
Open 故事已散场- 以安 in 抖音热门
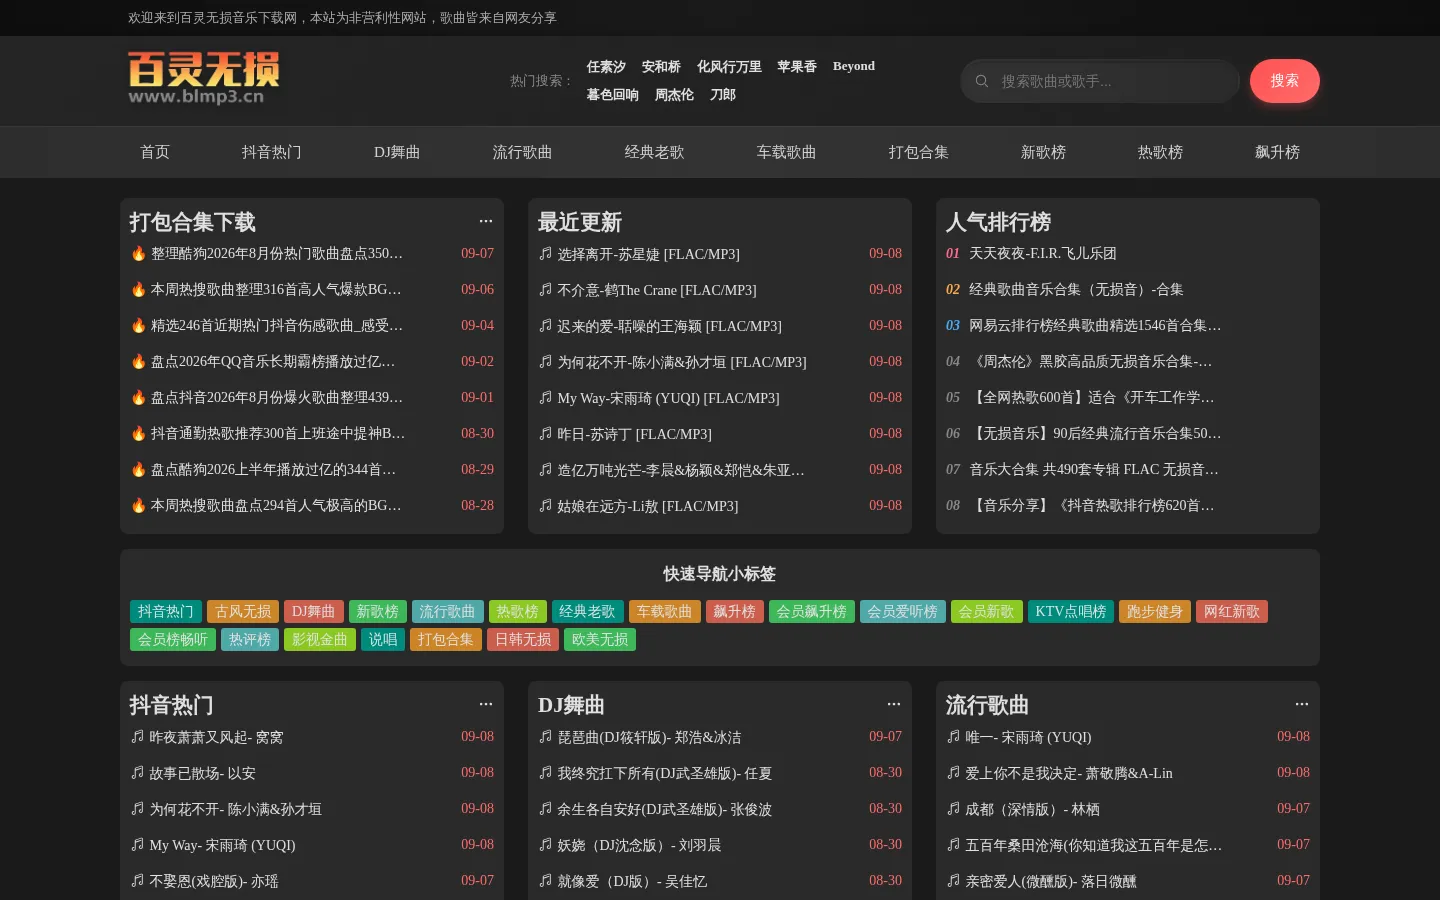coord(202,773)
